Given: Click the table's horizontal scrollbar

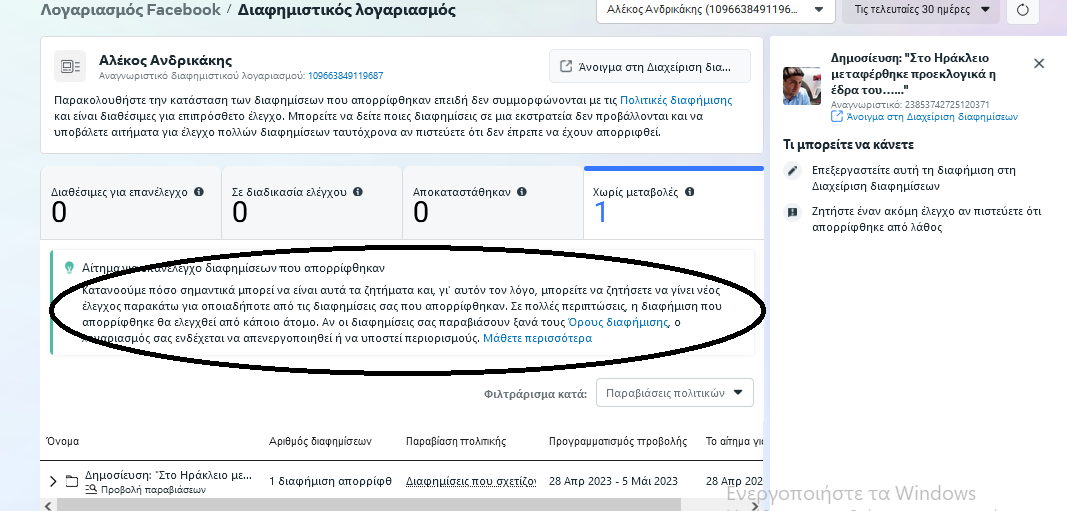Looking at the screenshot, I should [300, 505].
